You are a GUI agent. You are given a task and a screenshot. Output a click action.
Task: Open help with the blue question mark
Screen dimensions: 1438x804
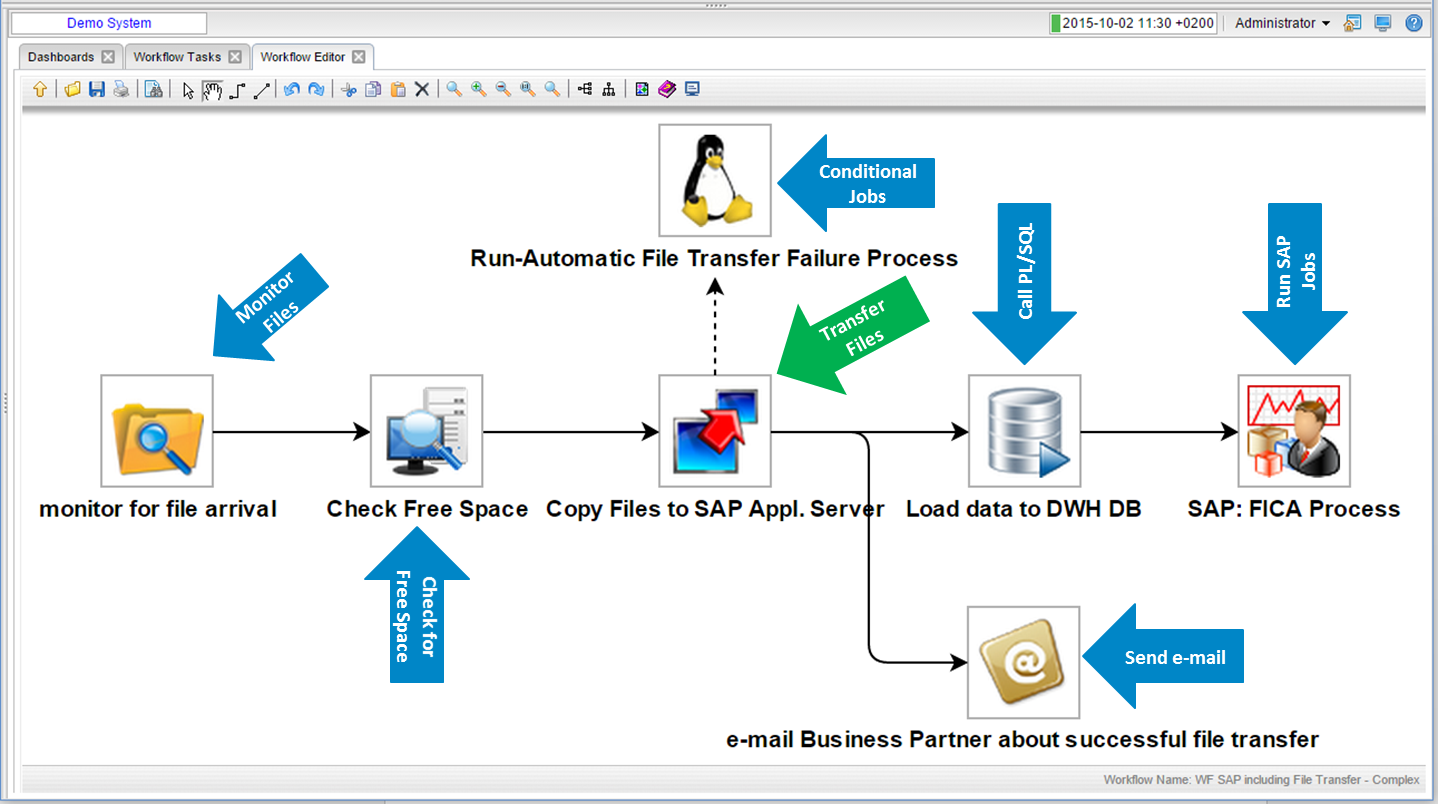coord(1414,23)
